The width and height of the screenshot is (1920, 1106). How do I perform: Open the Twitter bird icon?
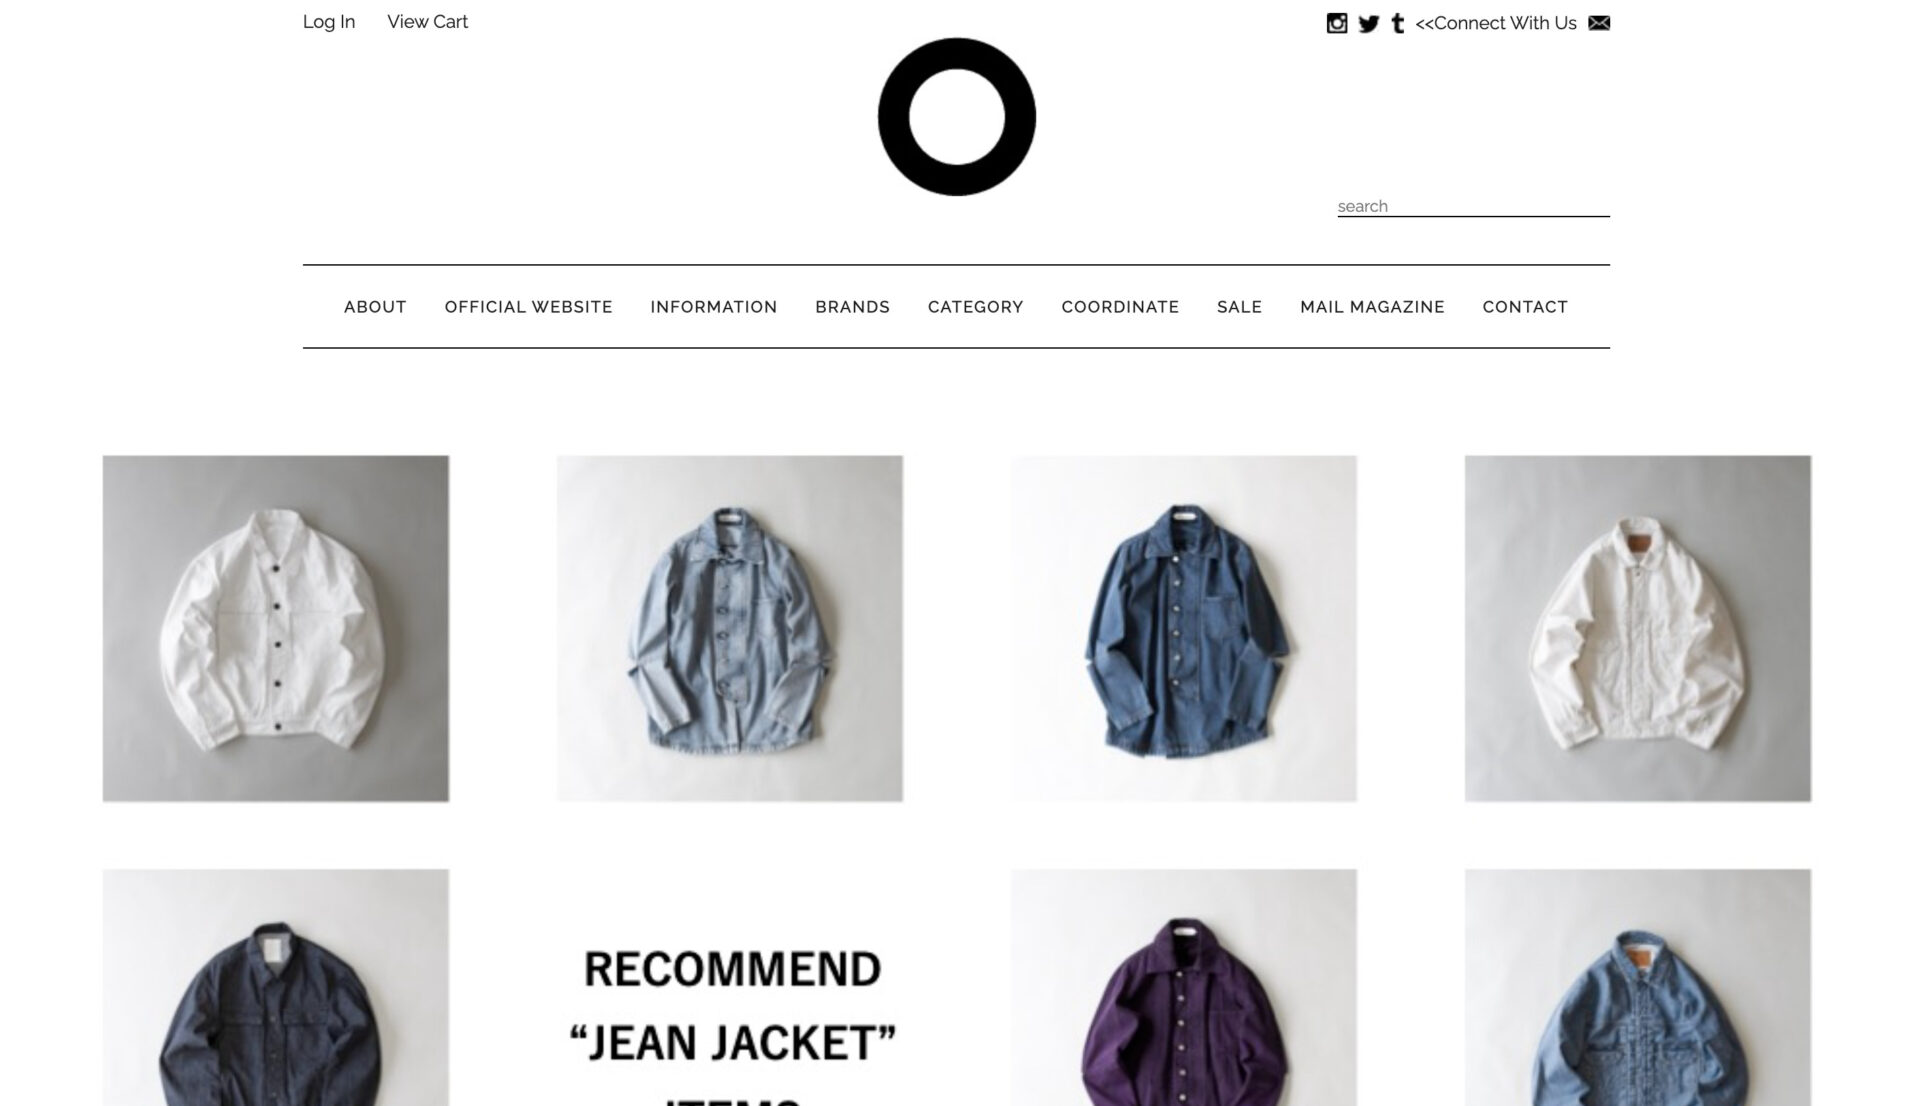click(x=1369, y=23)
